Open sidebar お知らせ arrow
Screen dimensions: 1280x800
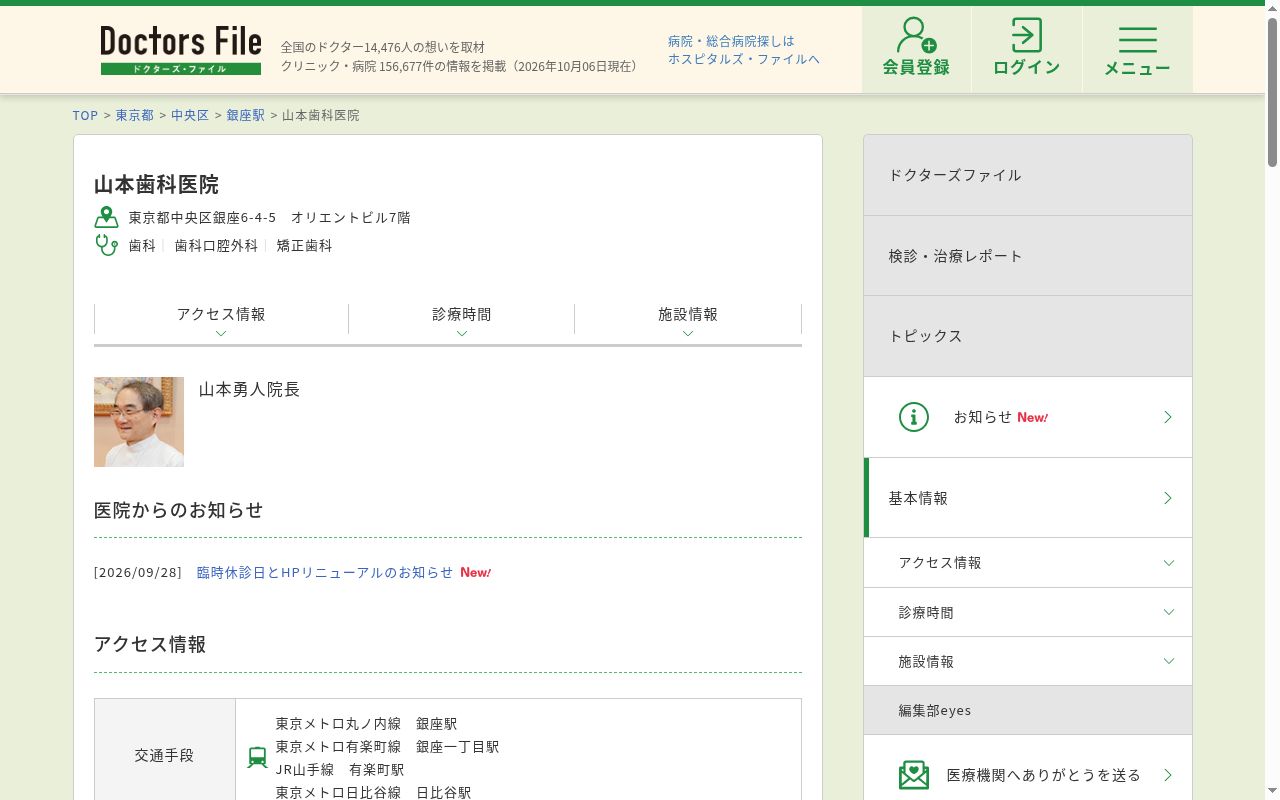[x=1168, y=417]
